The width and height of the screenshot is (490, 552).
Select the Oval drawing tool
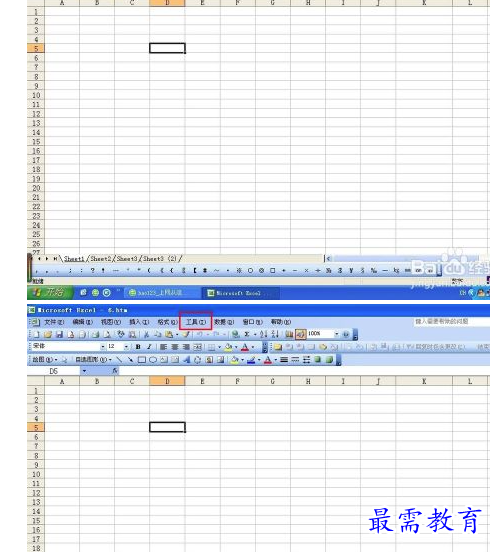(x=153, y=360)
